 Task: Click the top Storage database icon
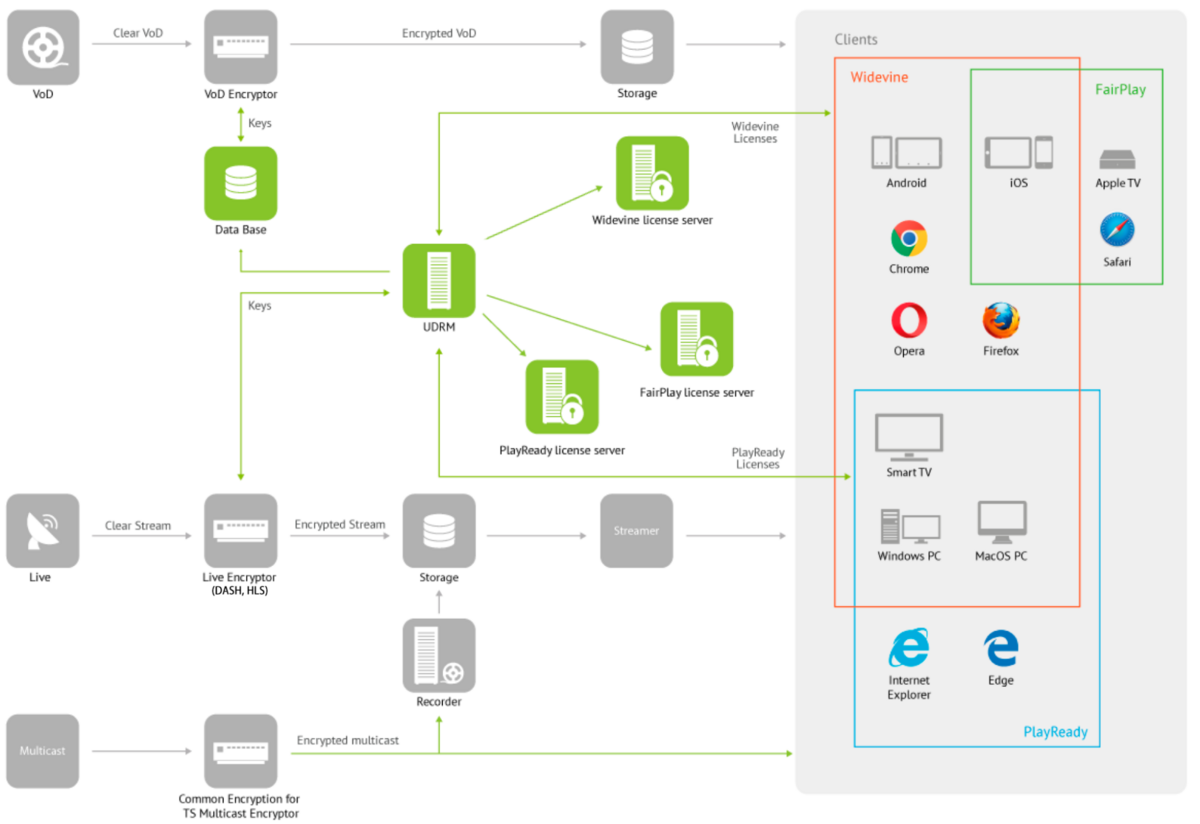(637, 47)
